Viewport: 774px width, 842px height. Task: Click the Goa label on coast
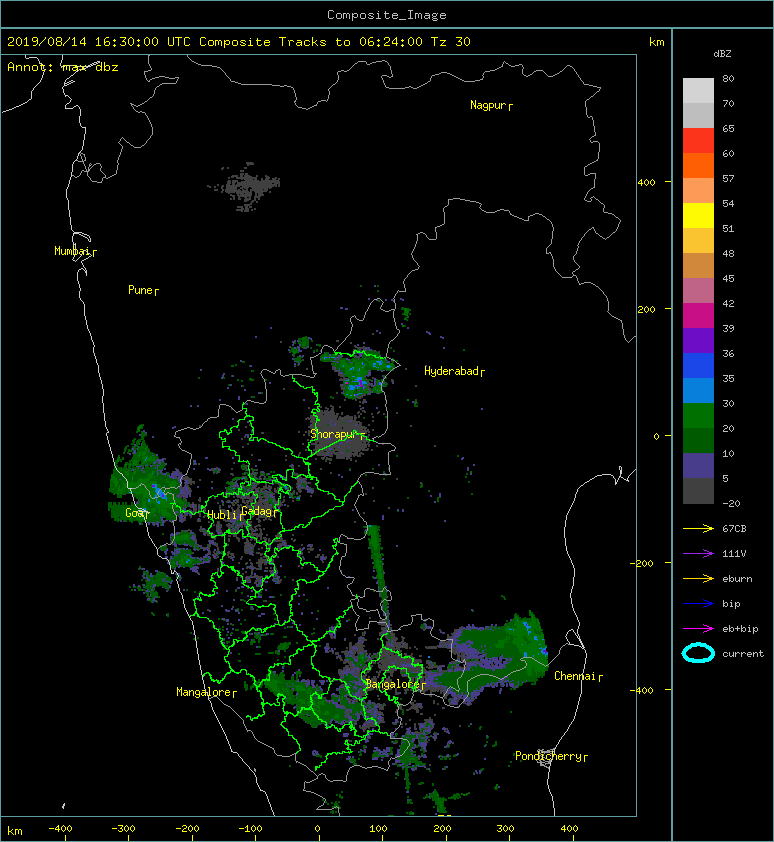click(134, 513)
